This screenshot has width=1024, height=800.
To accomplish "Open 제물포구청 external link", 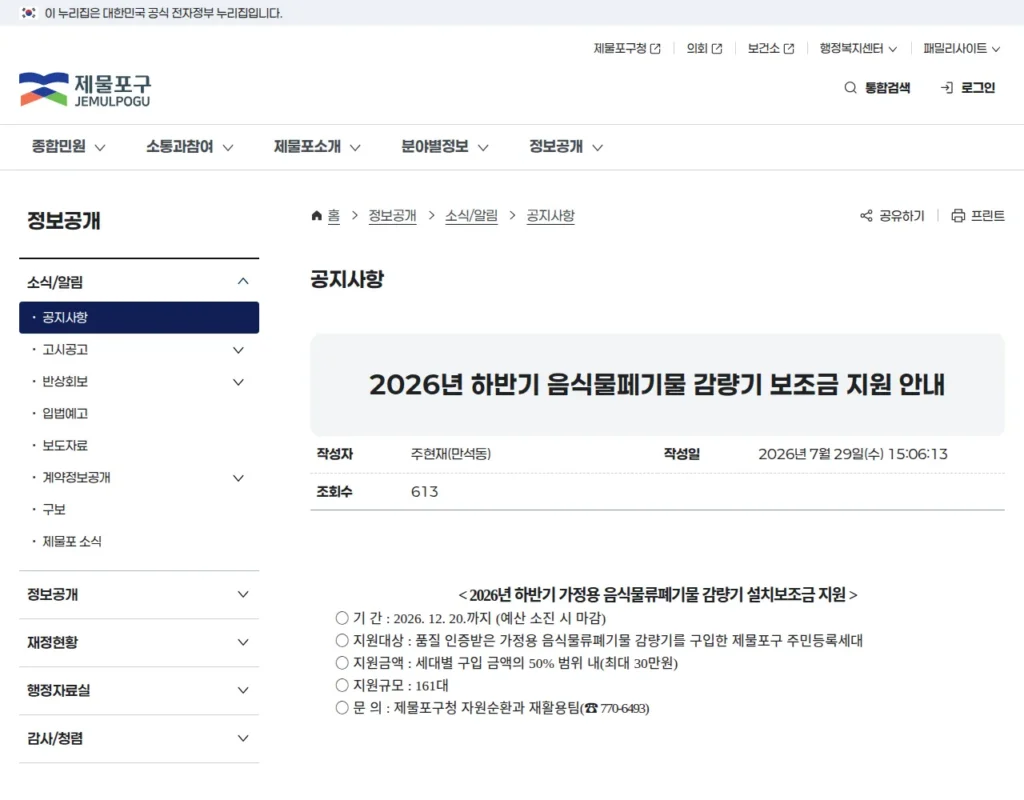I will tap(627, 49).
